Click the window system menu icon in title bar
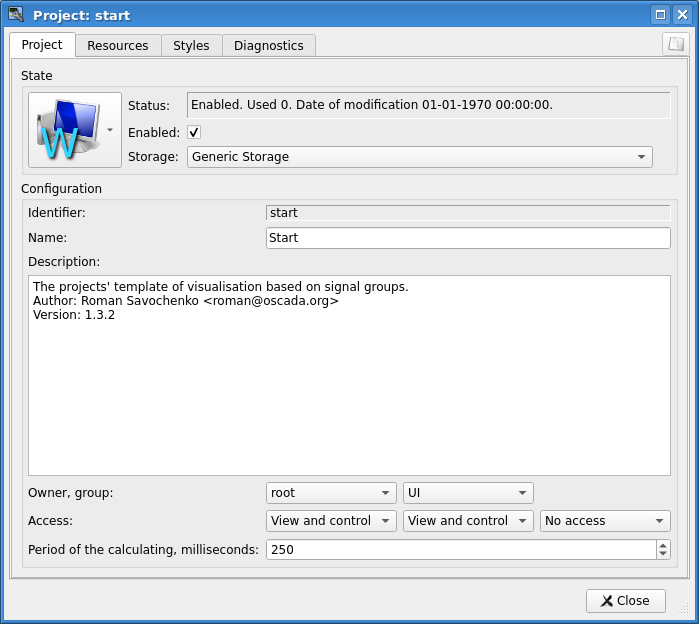The image size is (699, 624). (16, 15)
